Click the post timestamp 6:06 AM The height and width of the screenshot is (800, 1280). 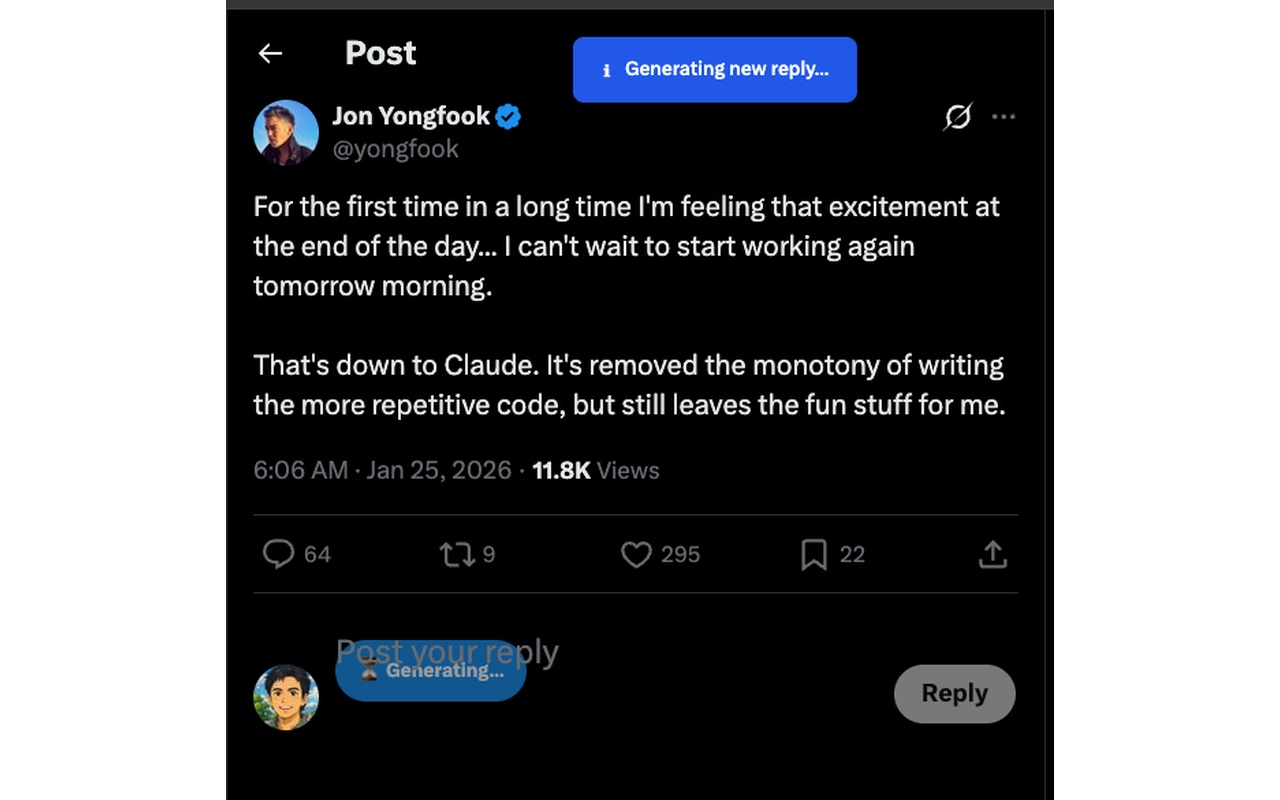[x=300, y=470]
